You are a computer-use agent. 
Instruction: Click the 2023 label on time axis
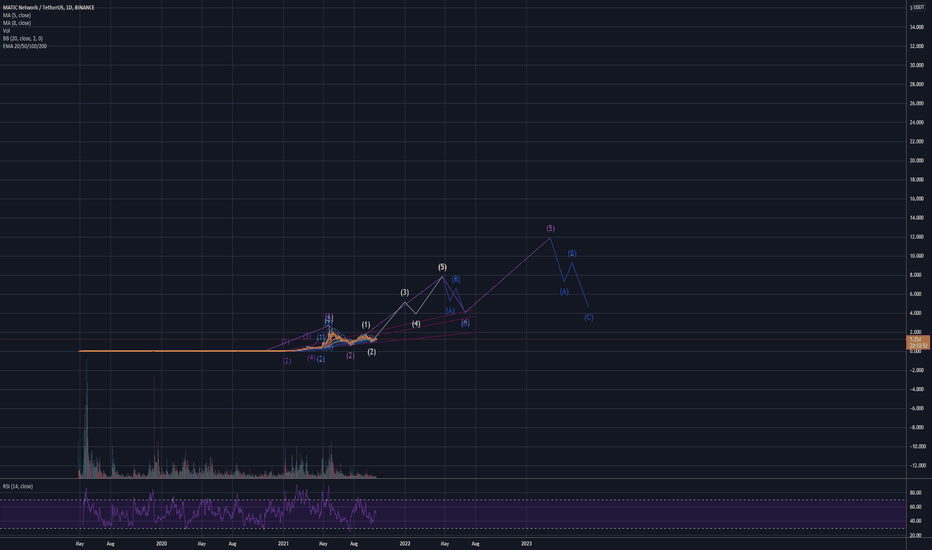click(526, 543)
